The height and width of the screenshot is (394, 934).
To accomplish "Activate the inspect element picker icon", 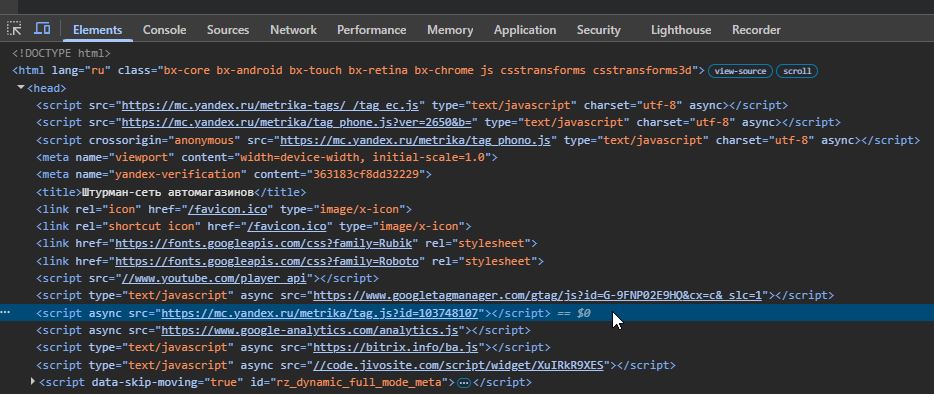I will [x=14, y=29].
